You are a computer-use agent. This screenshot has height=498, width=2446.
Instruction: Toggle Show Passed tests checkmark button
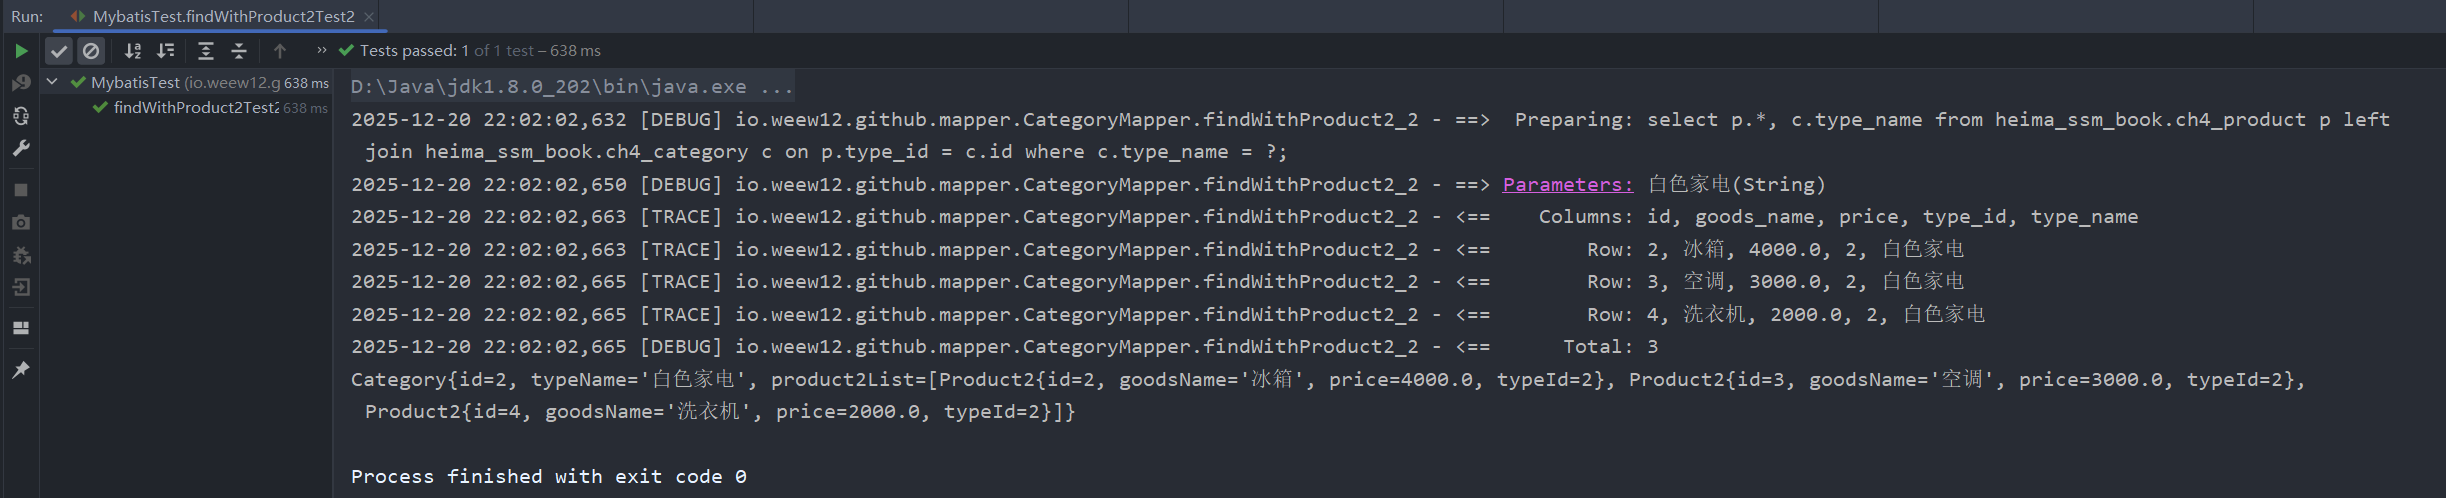(x=59, y=51)
